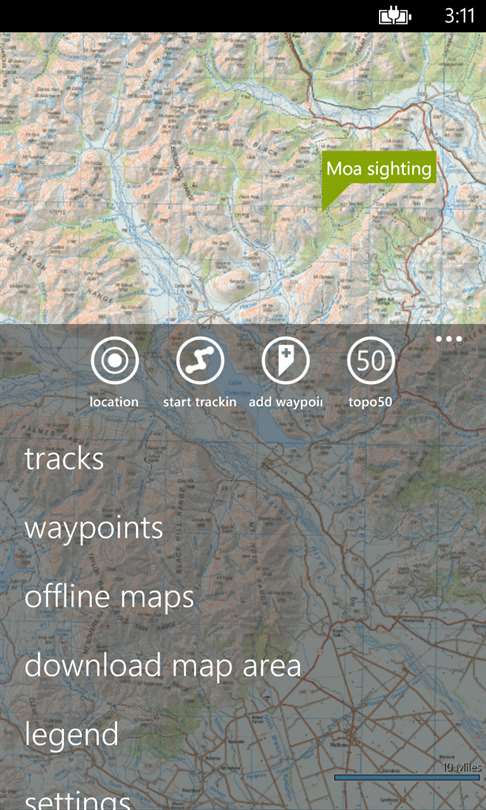Open settings from the menu
The width and height of the screenshot is (486, 810).
point(77,800)
